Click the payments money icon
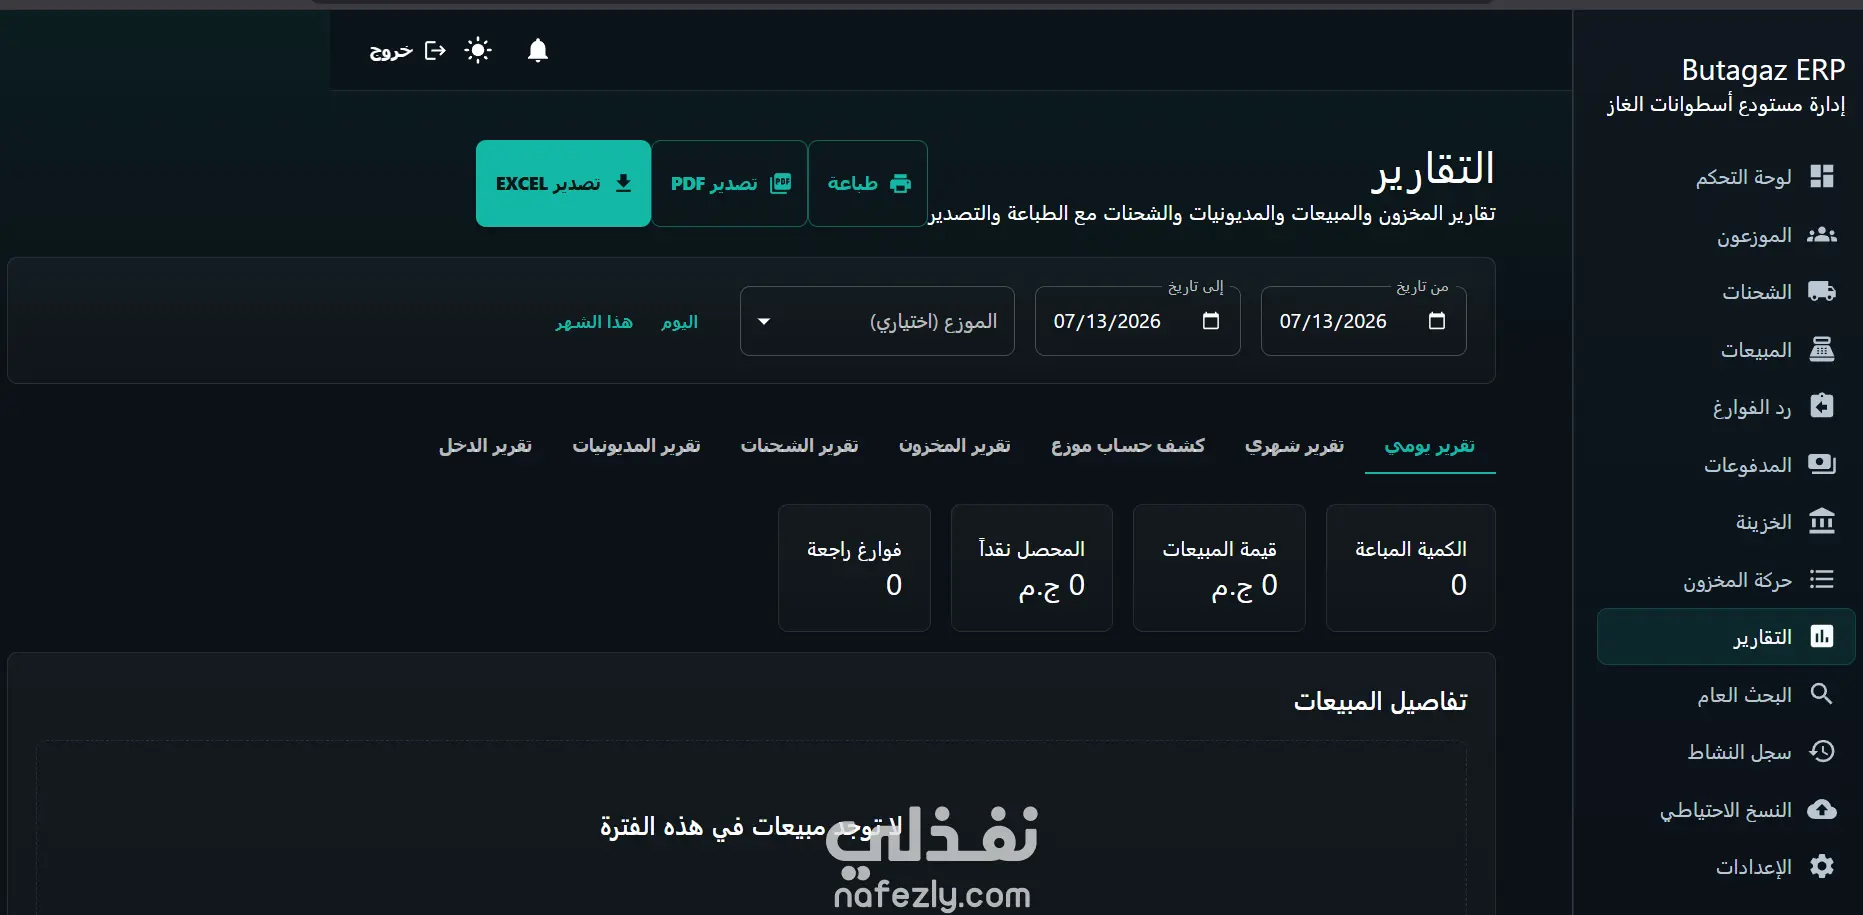The image size is (1863, 915). pyautogui.click(x=1822, y=465)
